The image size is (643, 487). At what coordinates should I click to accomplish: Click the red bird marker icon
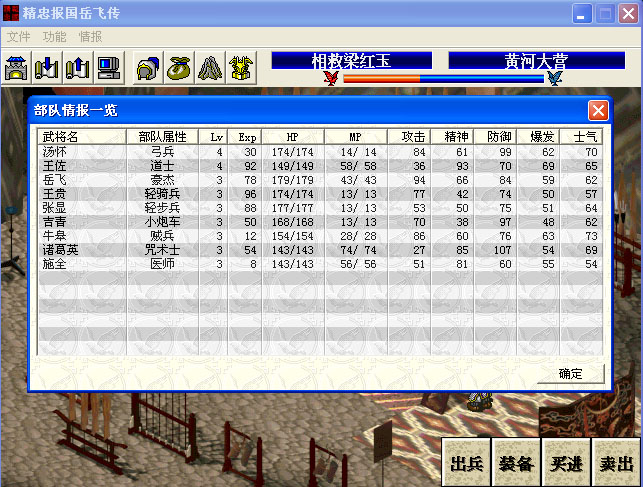(x=331, y=78)
